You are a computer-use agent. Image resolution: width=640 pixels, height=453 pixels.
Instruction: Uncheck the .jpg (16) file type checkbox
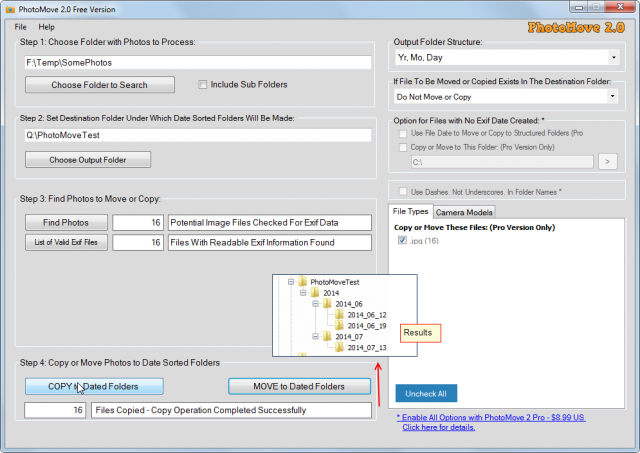coord(402,240)
